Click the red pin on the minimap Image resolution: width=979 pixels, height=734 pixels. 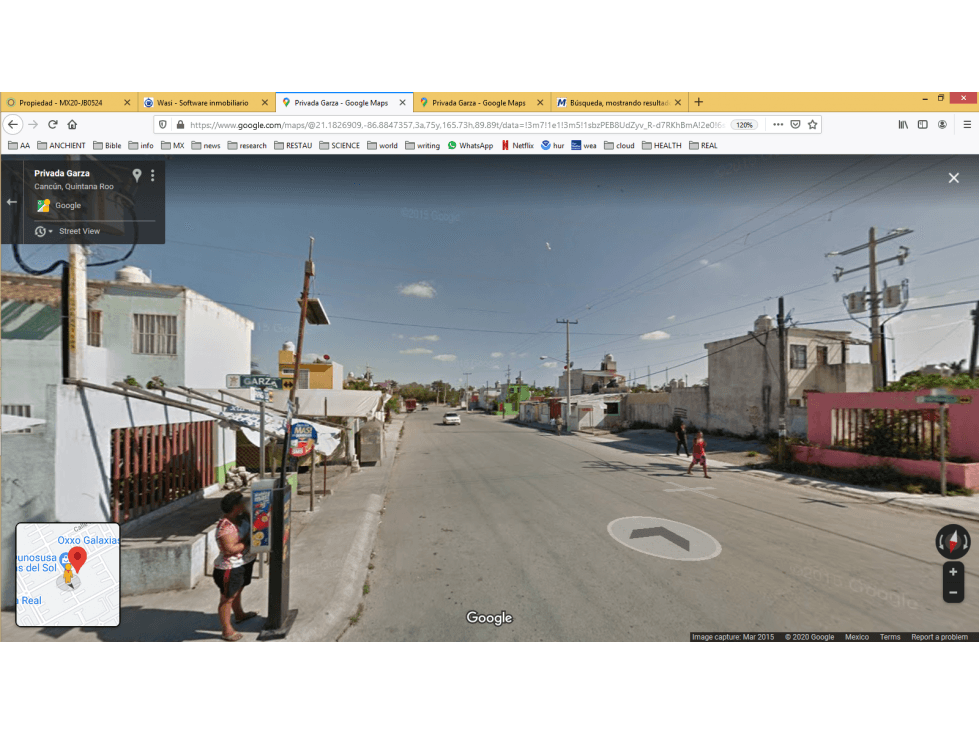[x=77, y=558]
